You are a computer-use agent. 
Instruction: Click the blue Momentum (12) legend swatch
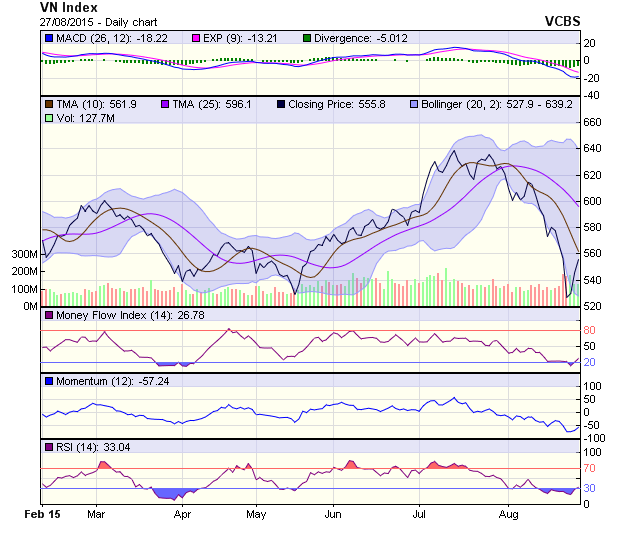(x=49, y=381)
